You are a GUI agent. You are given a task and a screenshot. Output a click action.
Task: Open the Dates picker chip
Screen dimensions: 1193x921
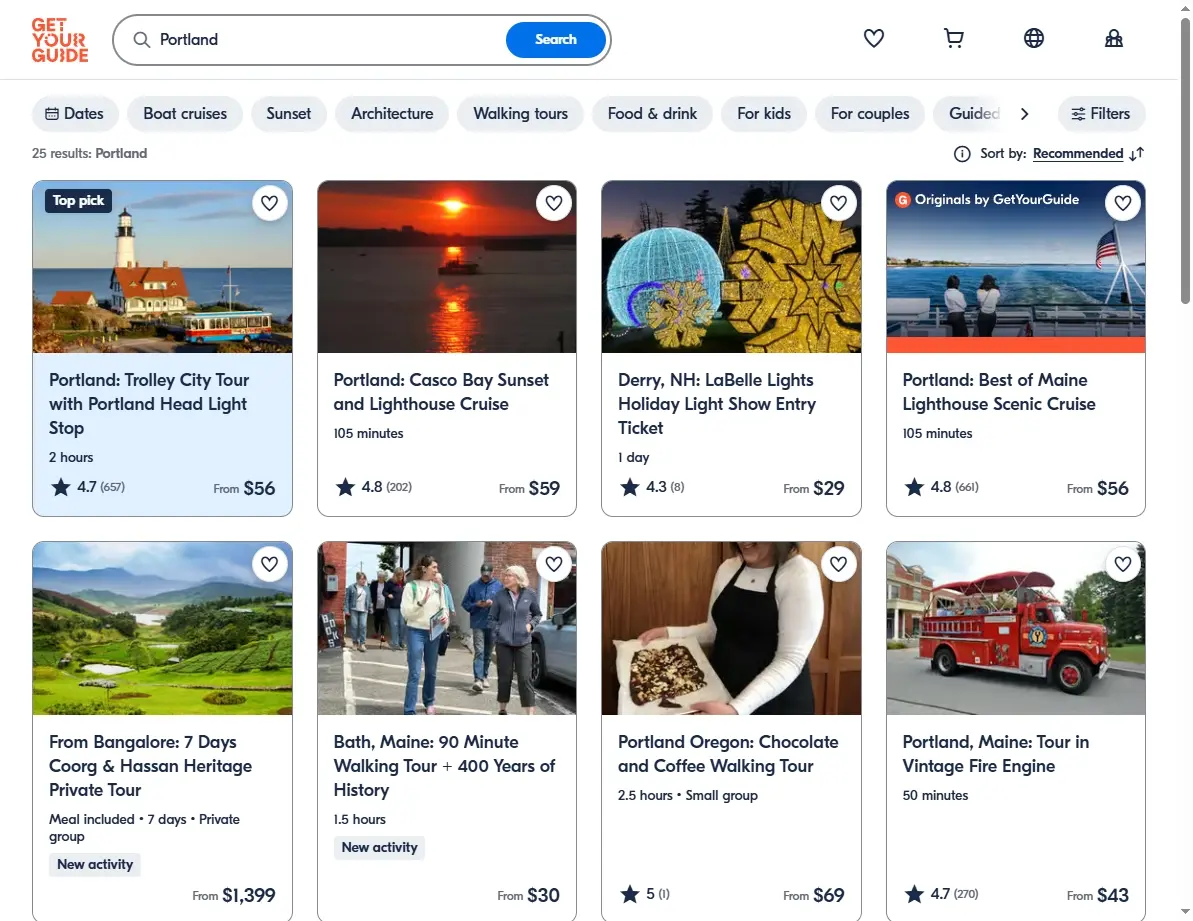tap(75, 114)
